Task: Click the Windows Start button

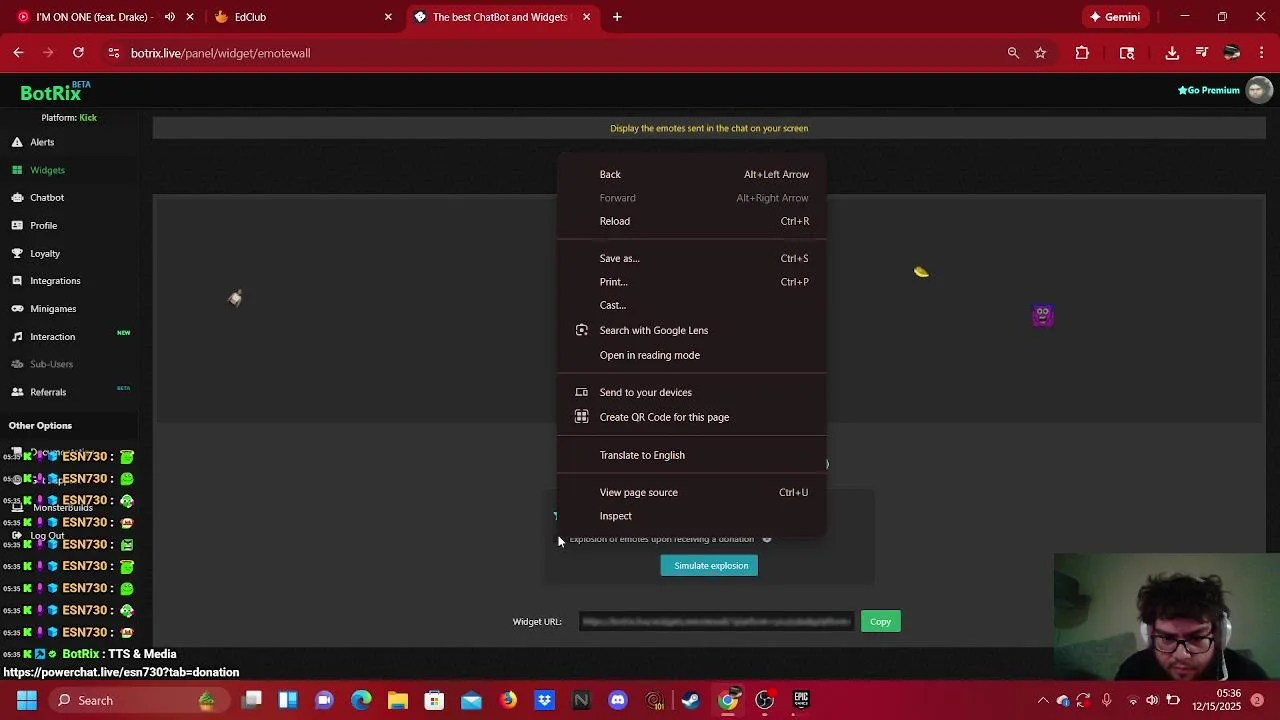Action: point(27,700)
